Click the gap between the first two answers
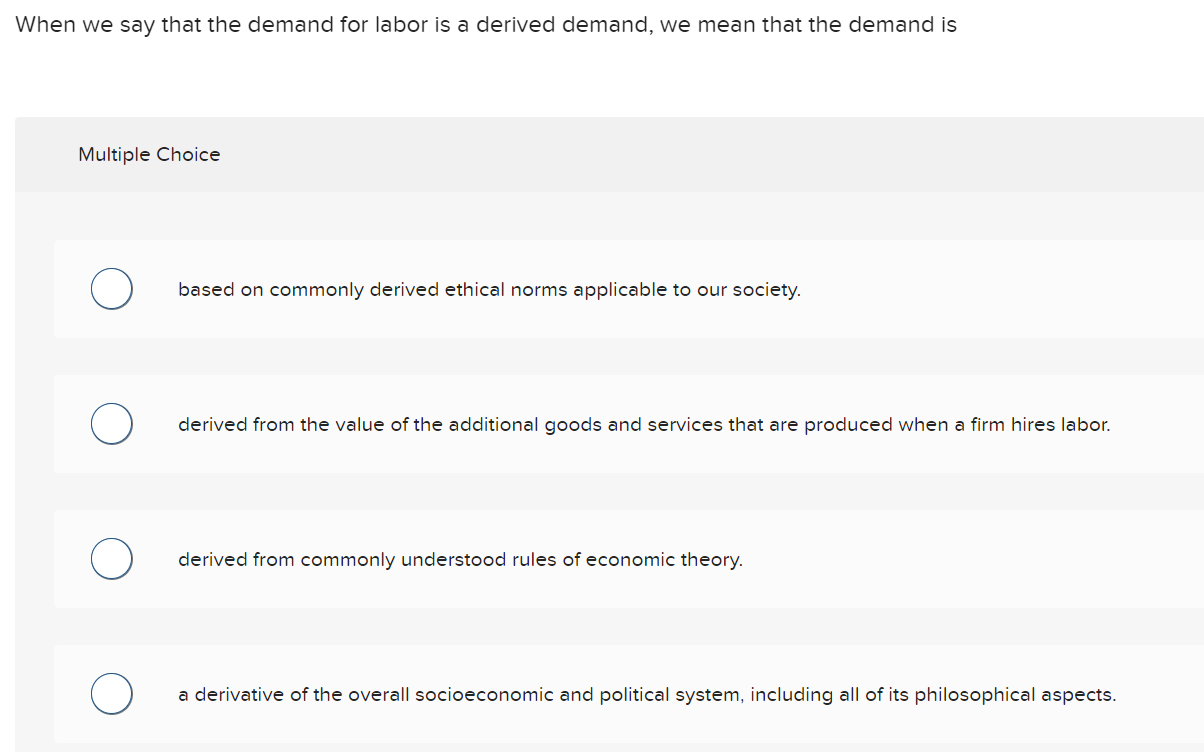The image size is (1204, 752). 600,355
